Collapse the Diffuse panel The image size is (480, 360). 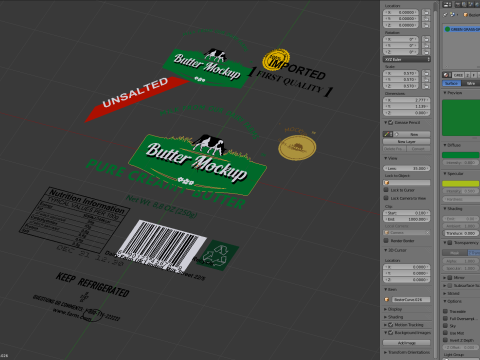click(x=445, y=145)
